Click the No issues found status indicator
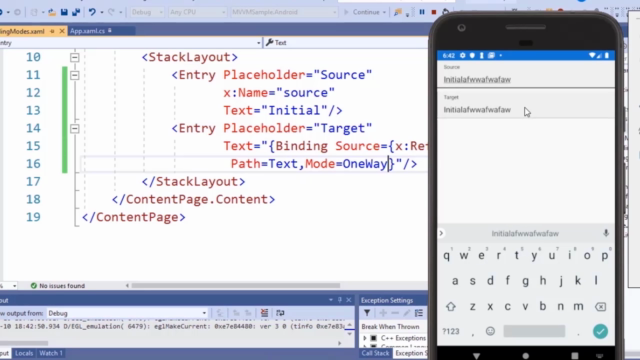This screenshot has width=640, height=360. click(x=58, y=286)
